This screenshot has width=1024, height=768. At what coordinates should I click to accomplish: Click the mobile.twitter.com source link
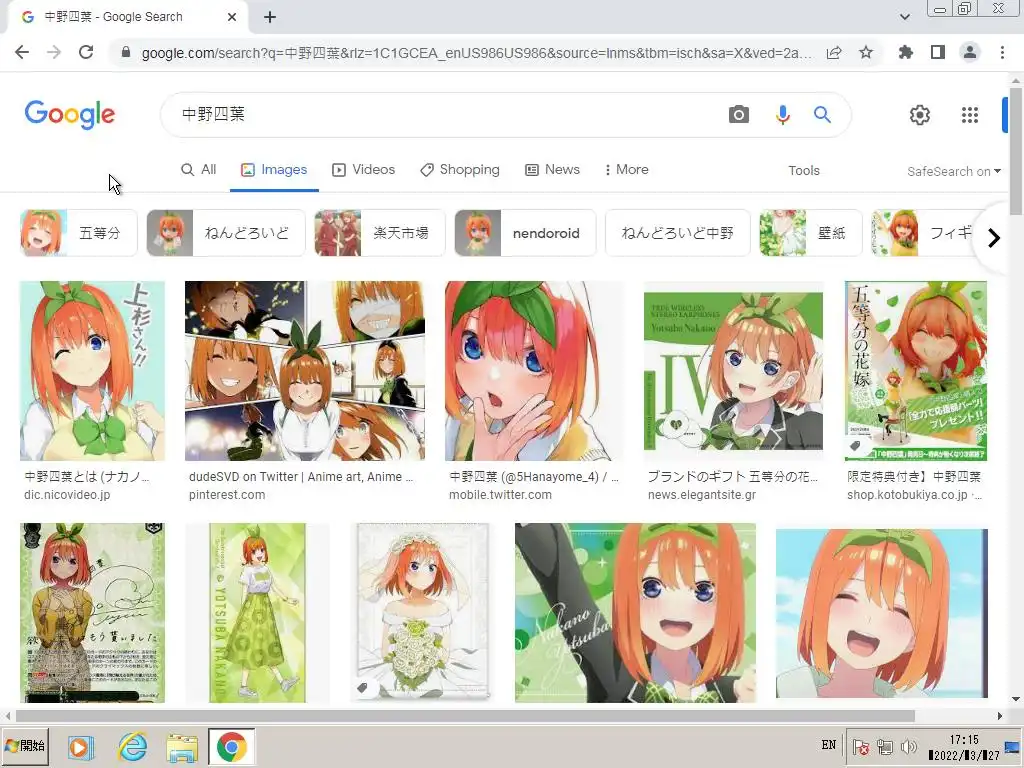point(500,495)
